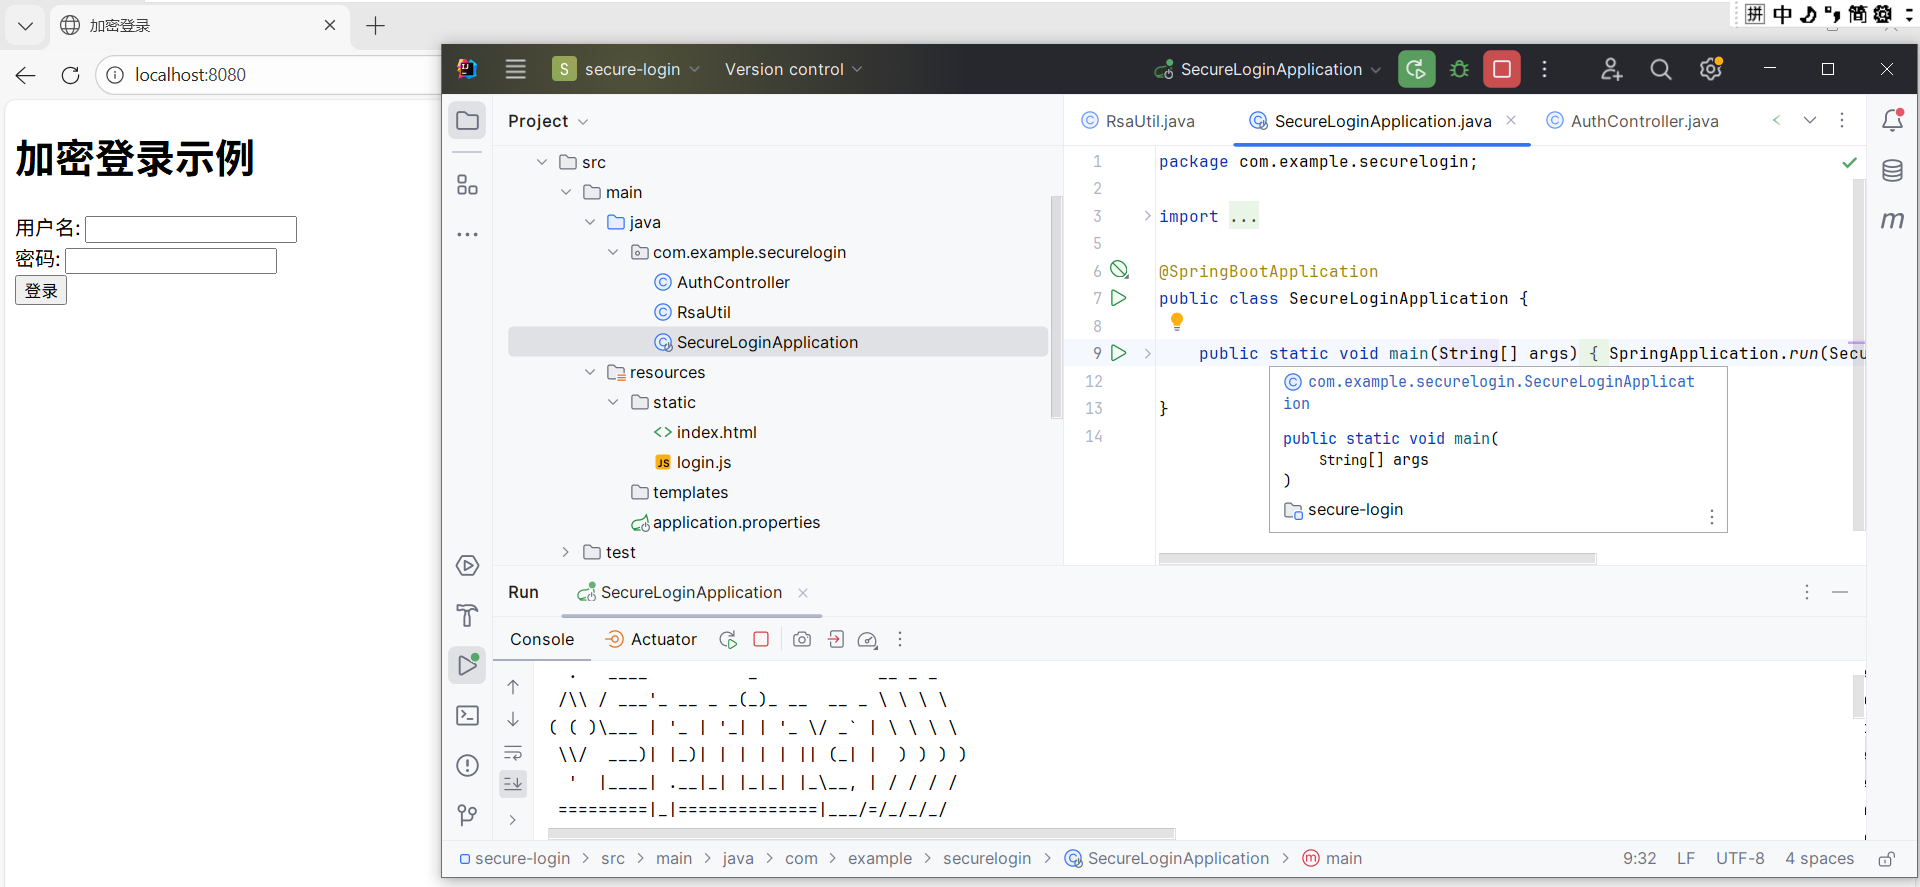Open Search Everywhere magnifier

pyautogui.click(x=1661, y=69)
